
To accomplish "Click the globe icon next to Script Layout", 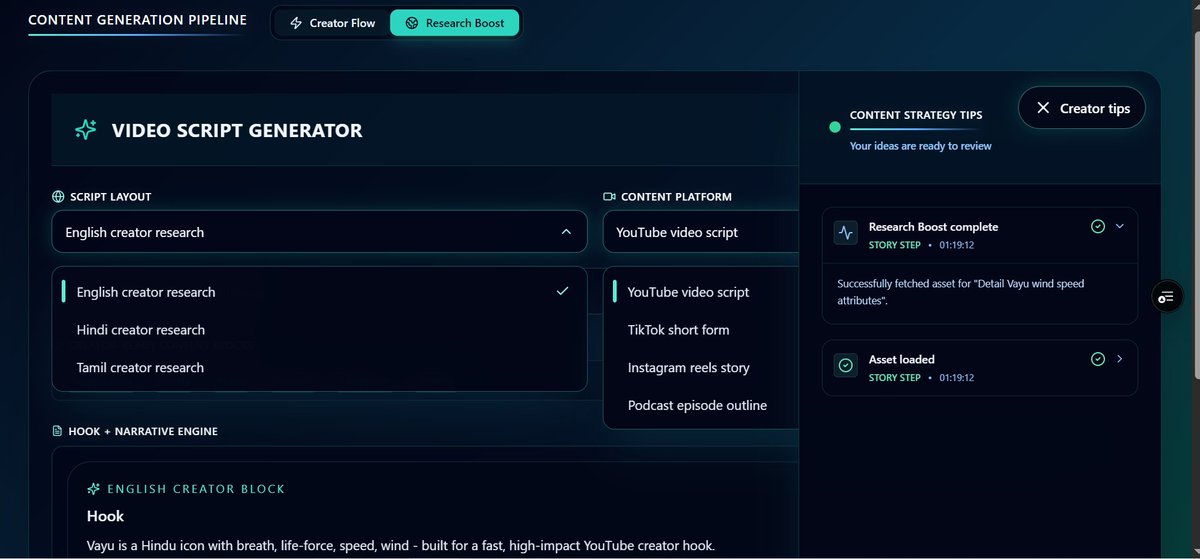I will tap(58, 197).
